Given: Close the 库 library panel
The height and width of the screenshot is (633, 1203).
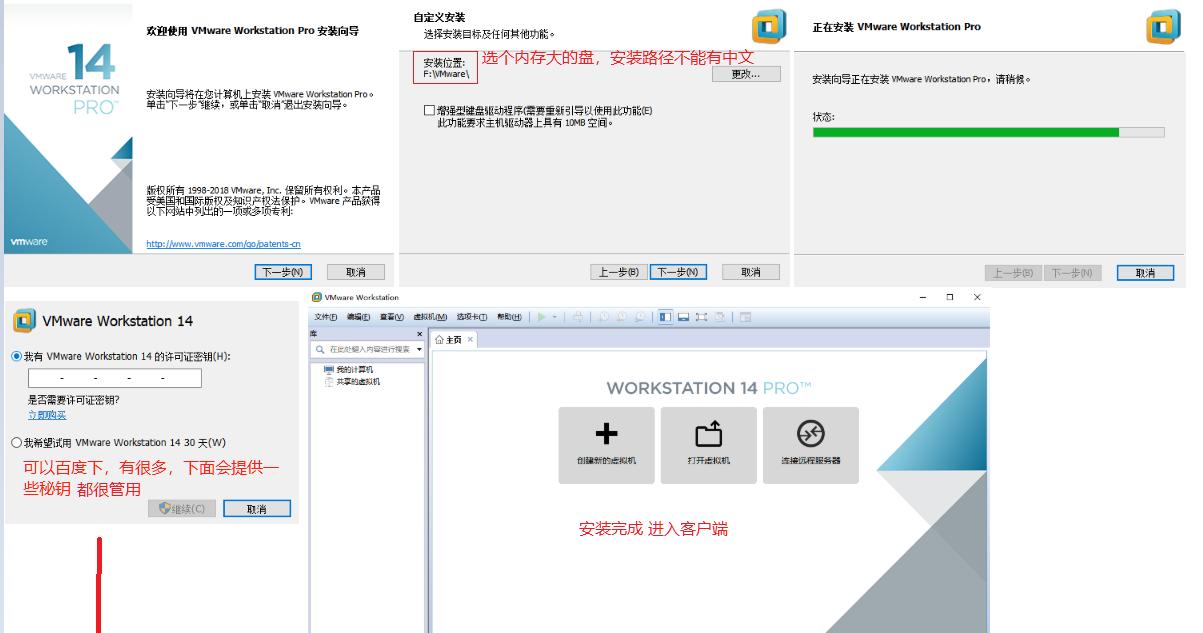Looking at the screenshot, I should pos(419,334).
